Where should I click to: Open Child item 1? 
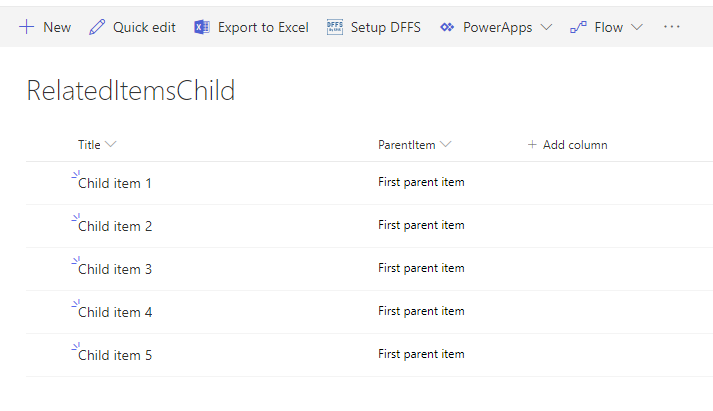point(115,184)
